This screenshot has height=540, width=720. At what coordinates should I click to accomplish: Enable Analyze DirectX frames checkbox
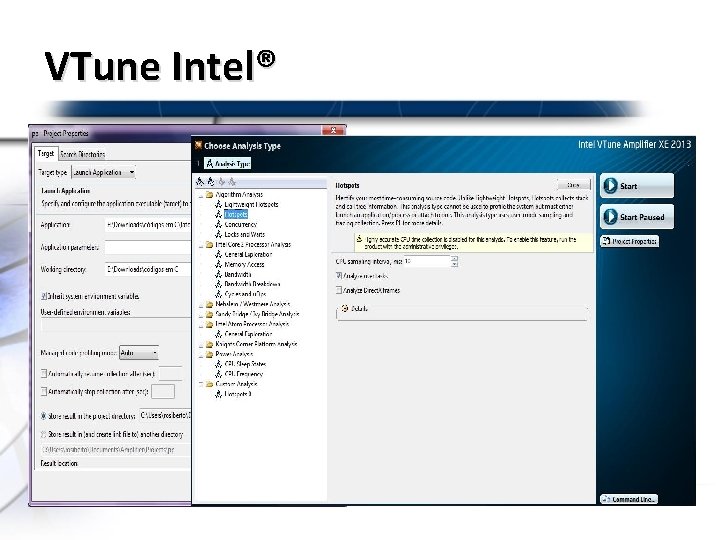point(339,290)
